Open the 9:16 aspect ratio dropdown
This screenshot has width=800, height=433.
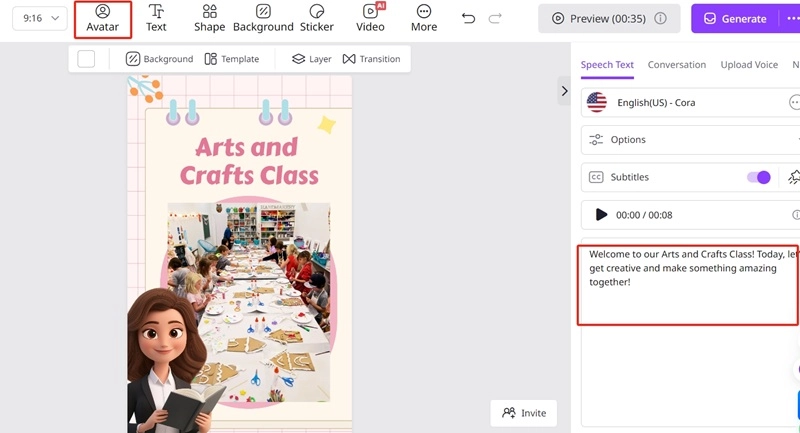click(x=40, y=18)
